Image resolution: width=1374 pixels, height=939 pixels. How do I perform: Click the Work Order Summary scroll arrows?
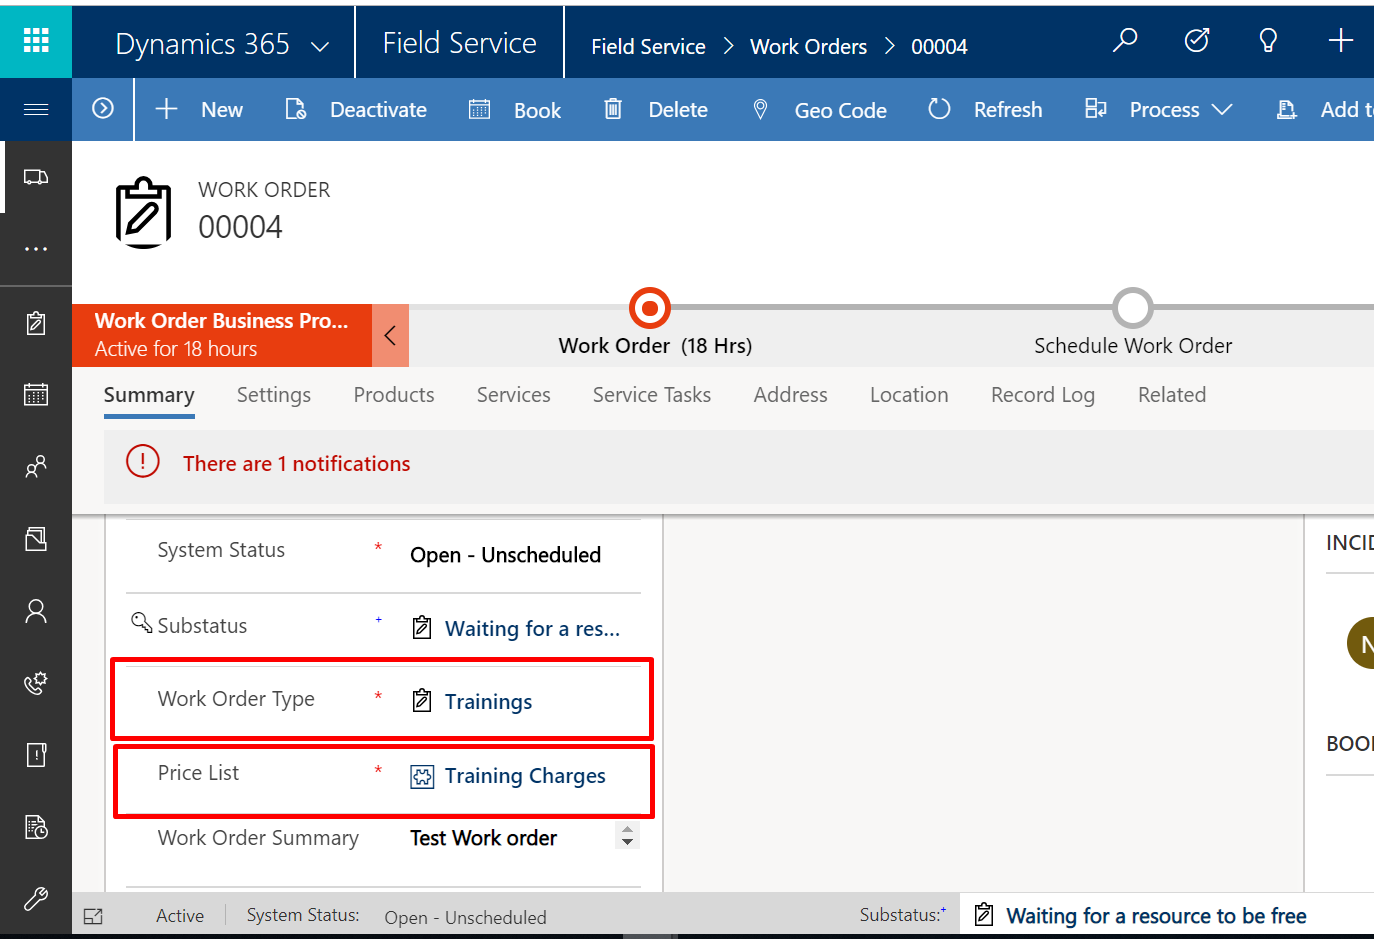click(627, 836)
